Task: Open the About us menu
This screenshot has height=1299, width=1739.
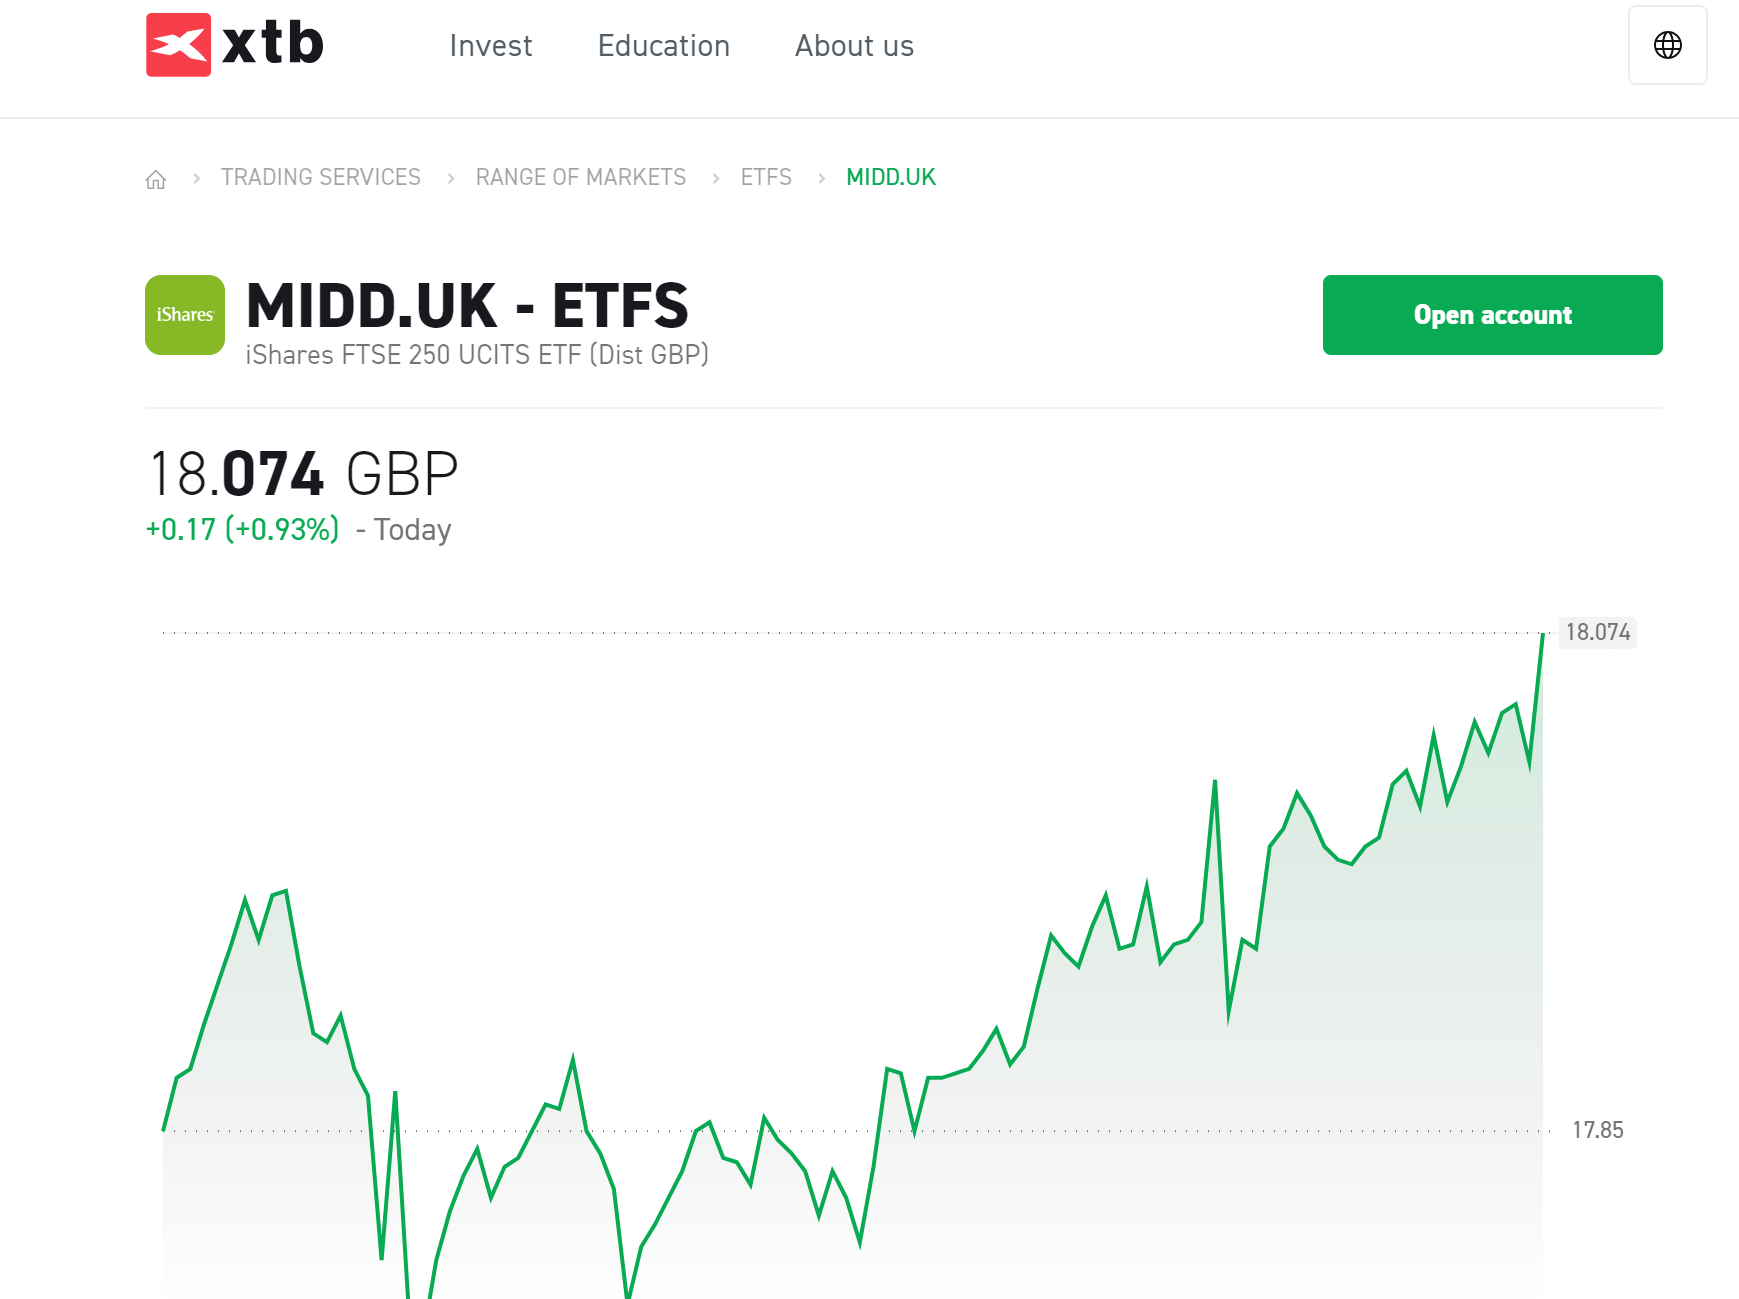Action: 855,46
